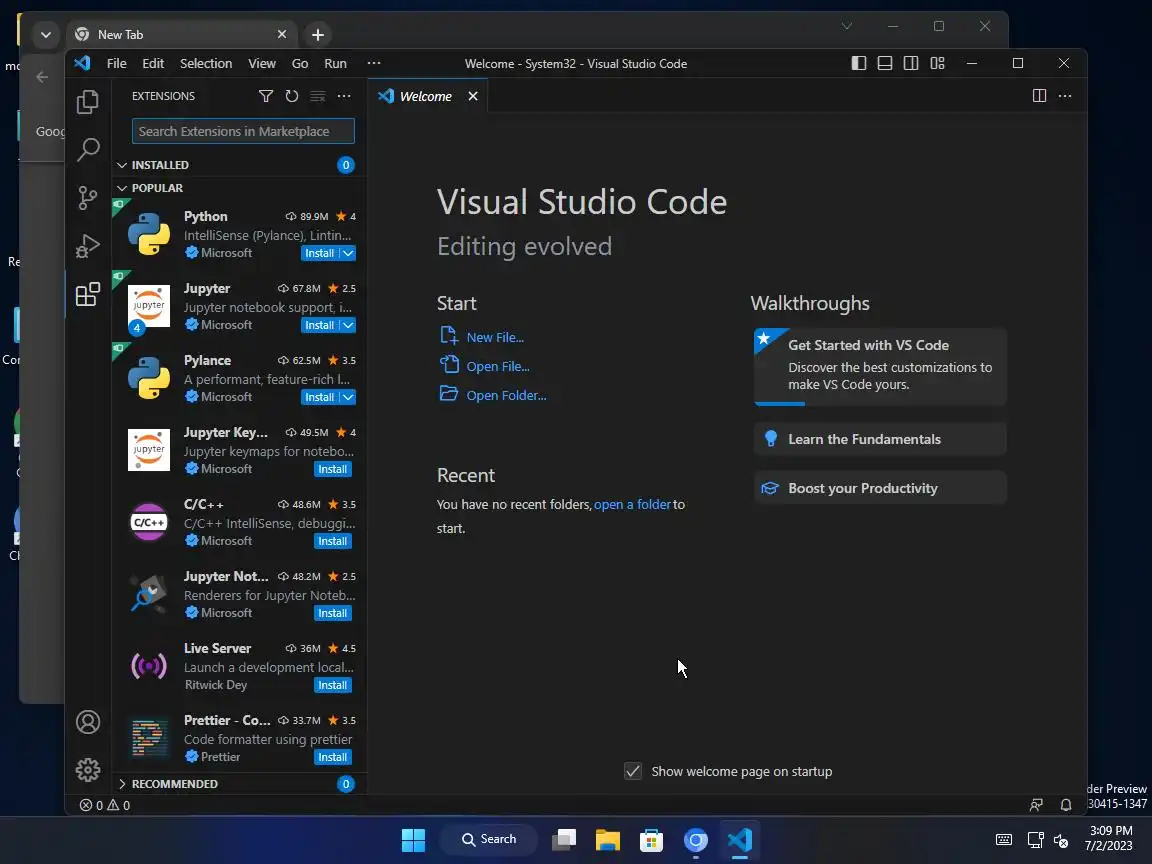Open File Explorer from taskbar
1152x864 pixels.
click(608, 840)
